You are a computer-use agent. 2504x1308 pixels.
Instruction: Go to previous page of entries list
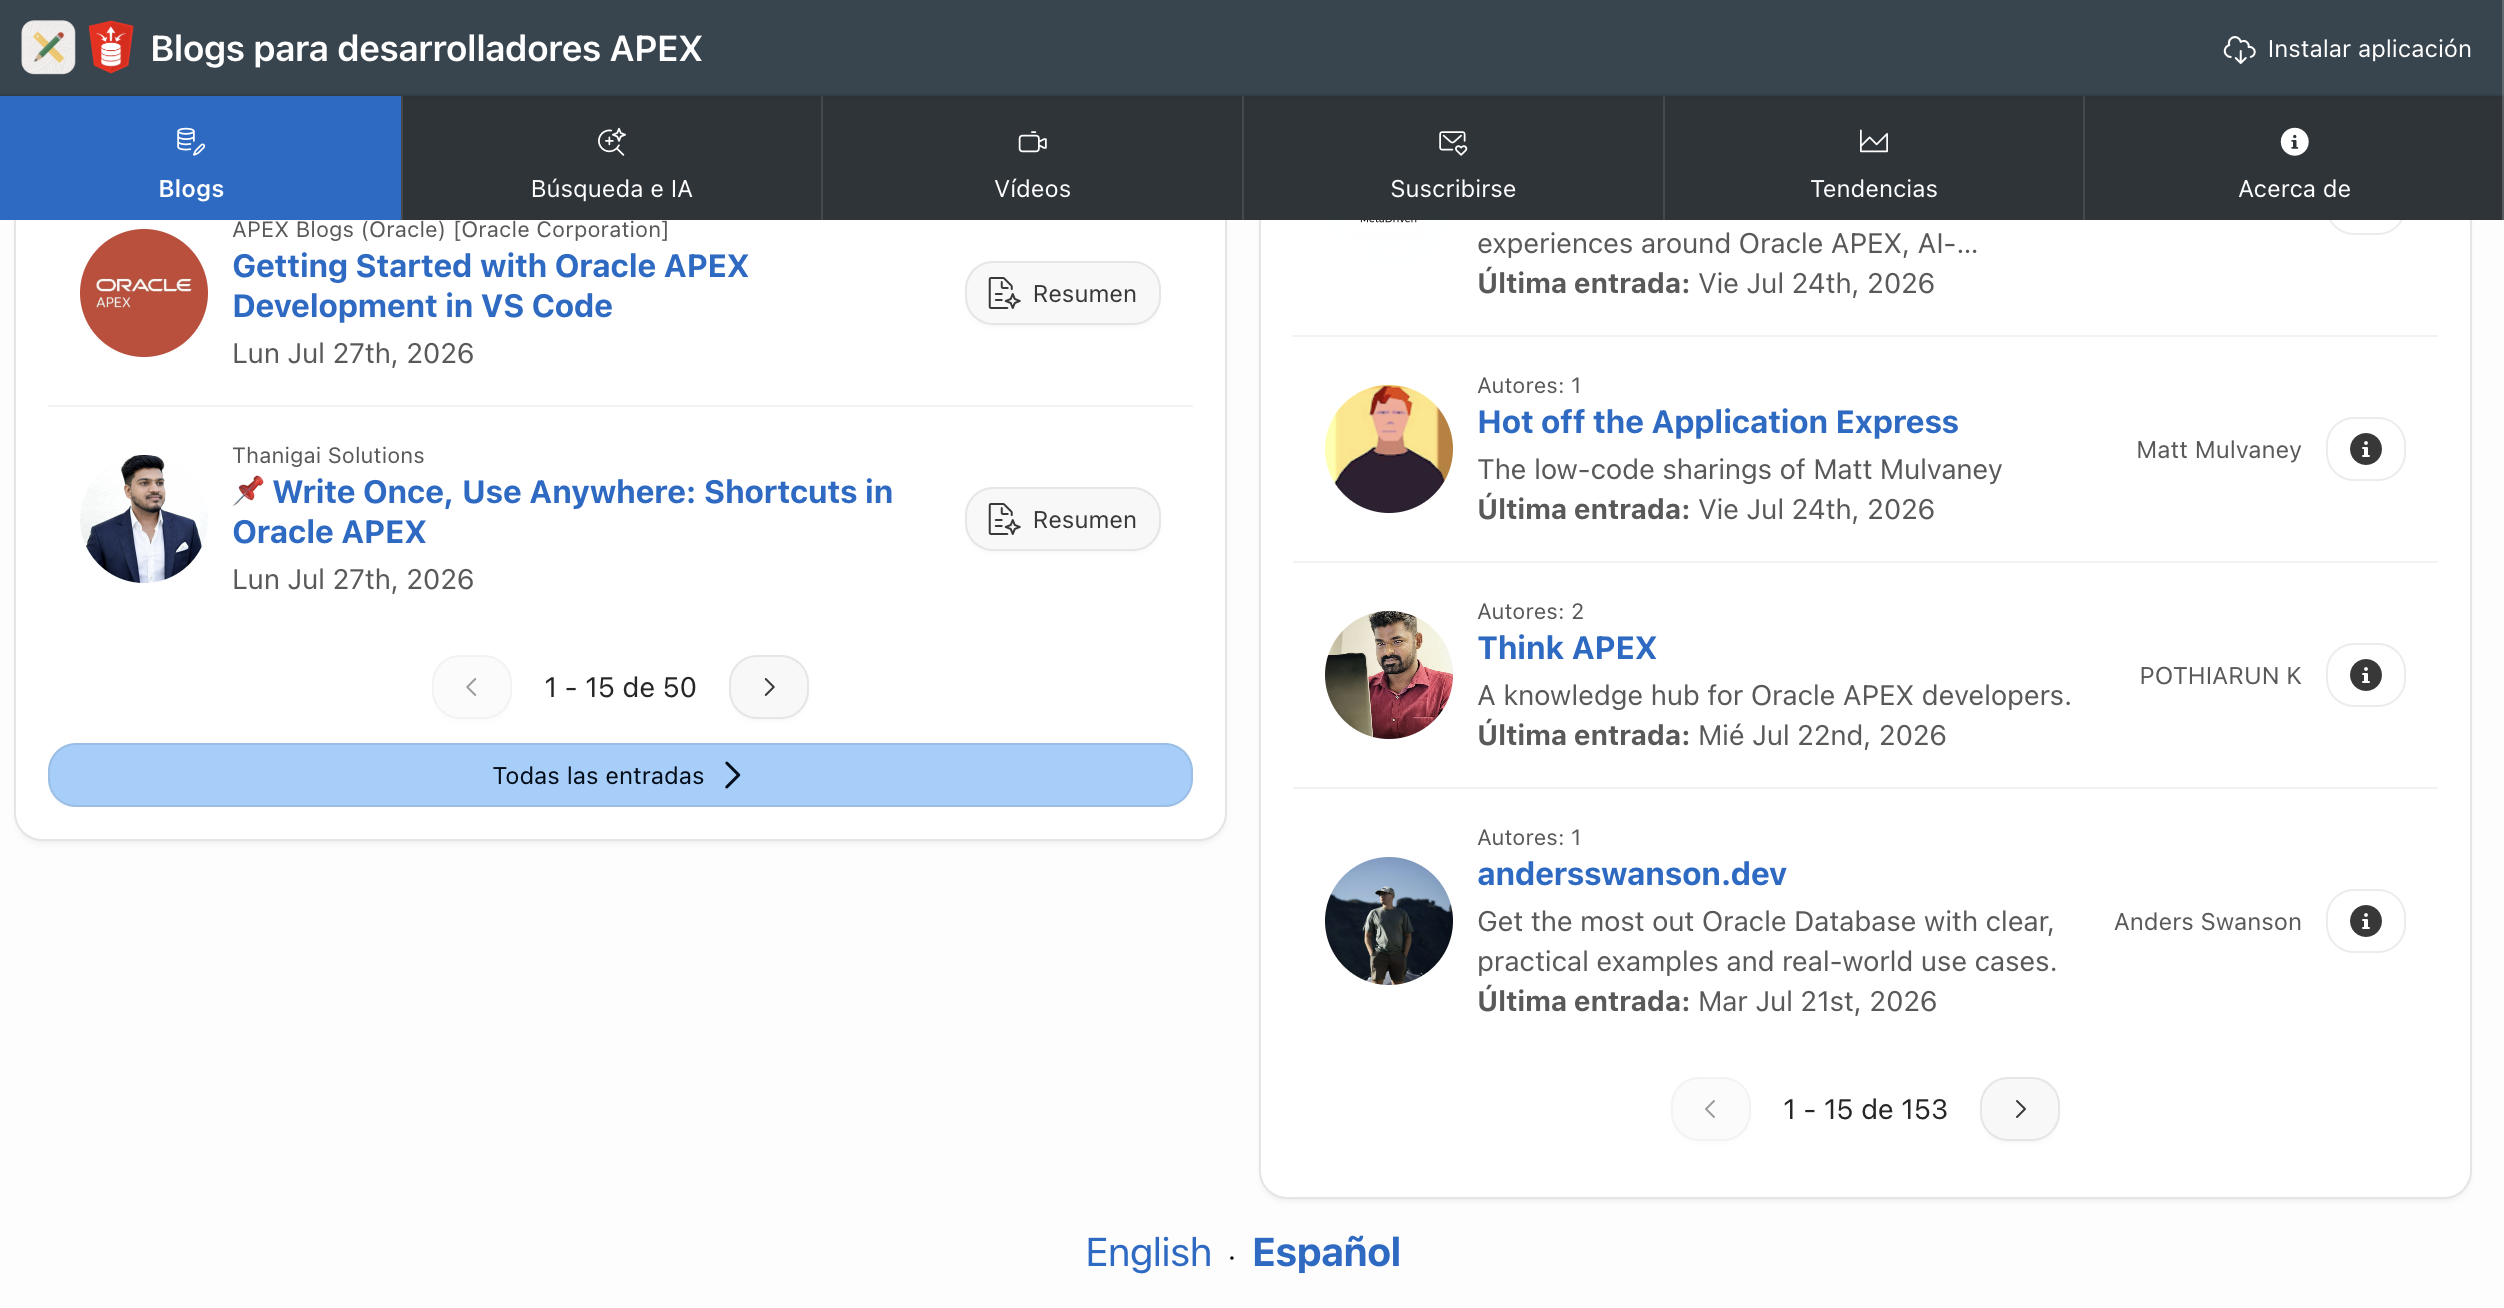point(472,687)
